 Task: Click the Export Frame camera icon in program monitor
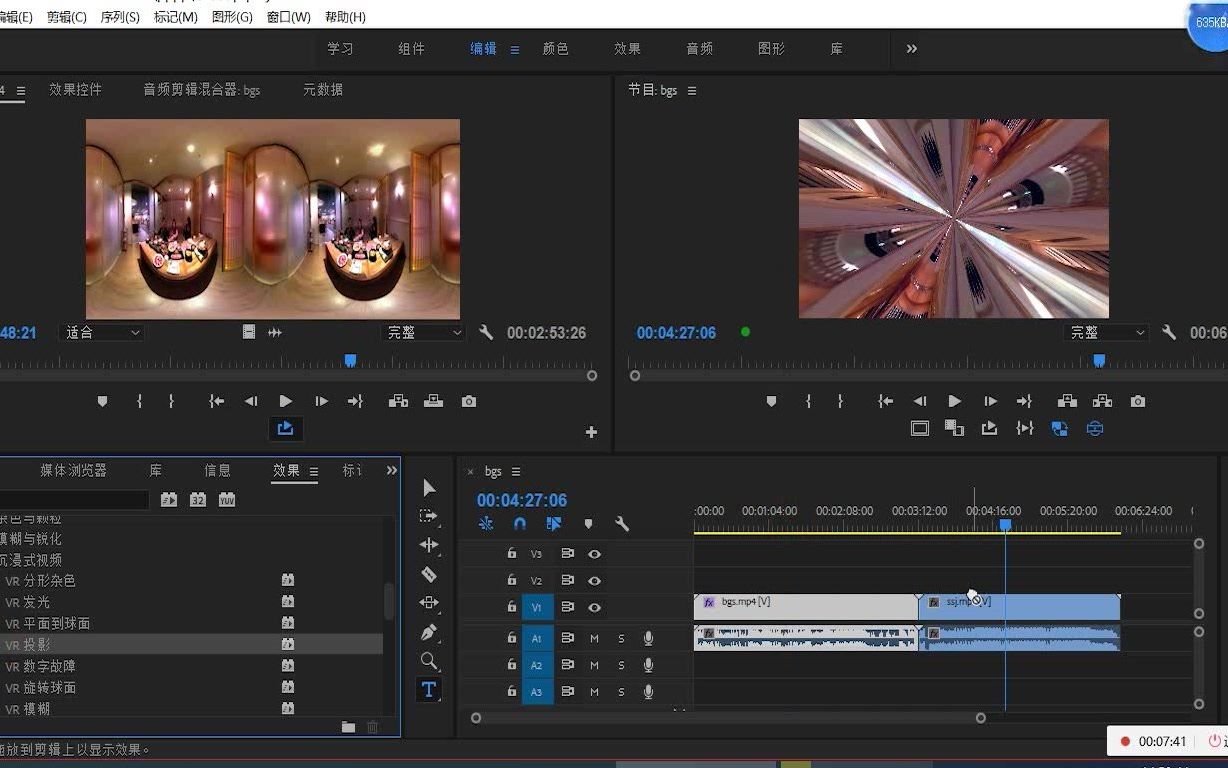click(1138, 401)
